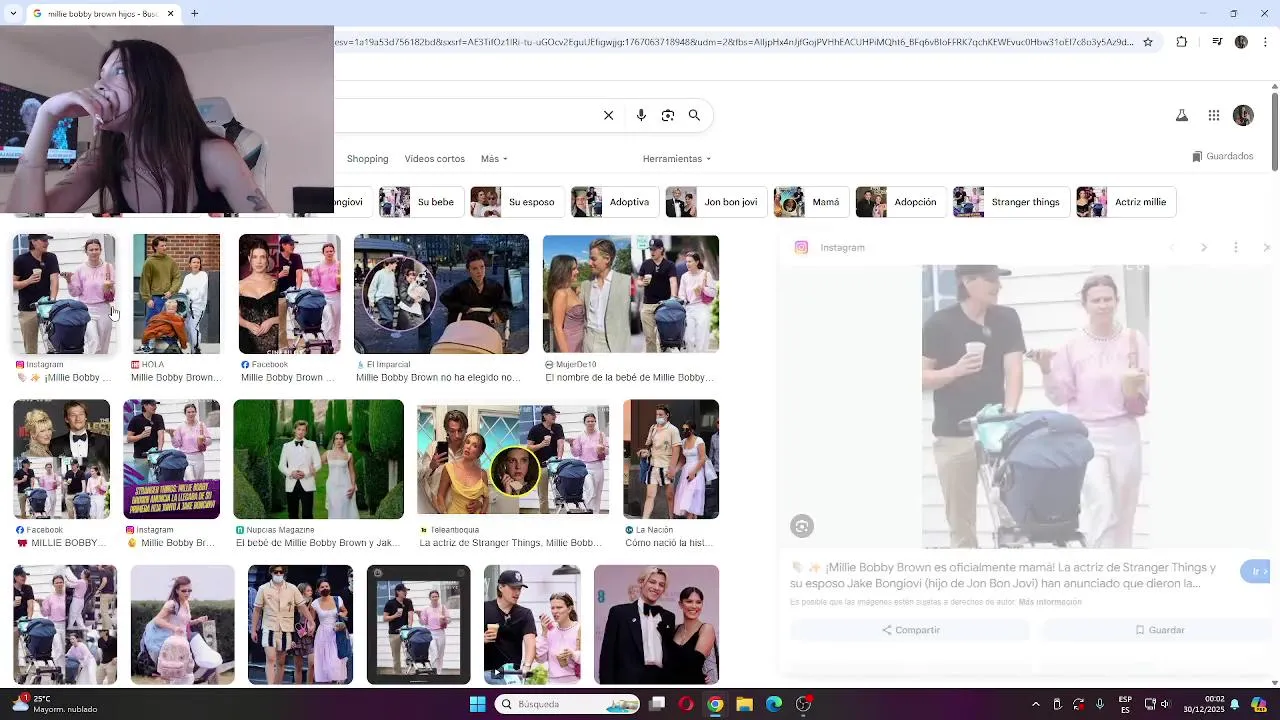Screen dimensions: 1280x720
Task: Open OBS Studio from the taskbar
Action: pyautogui.click(x=803, y=704)
